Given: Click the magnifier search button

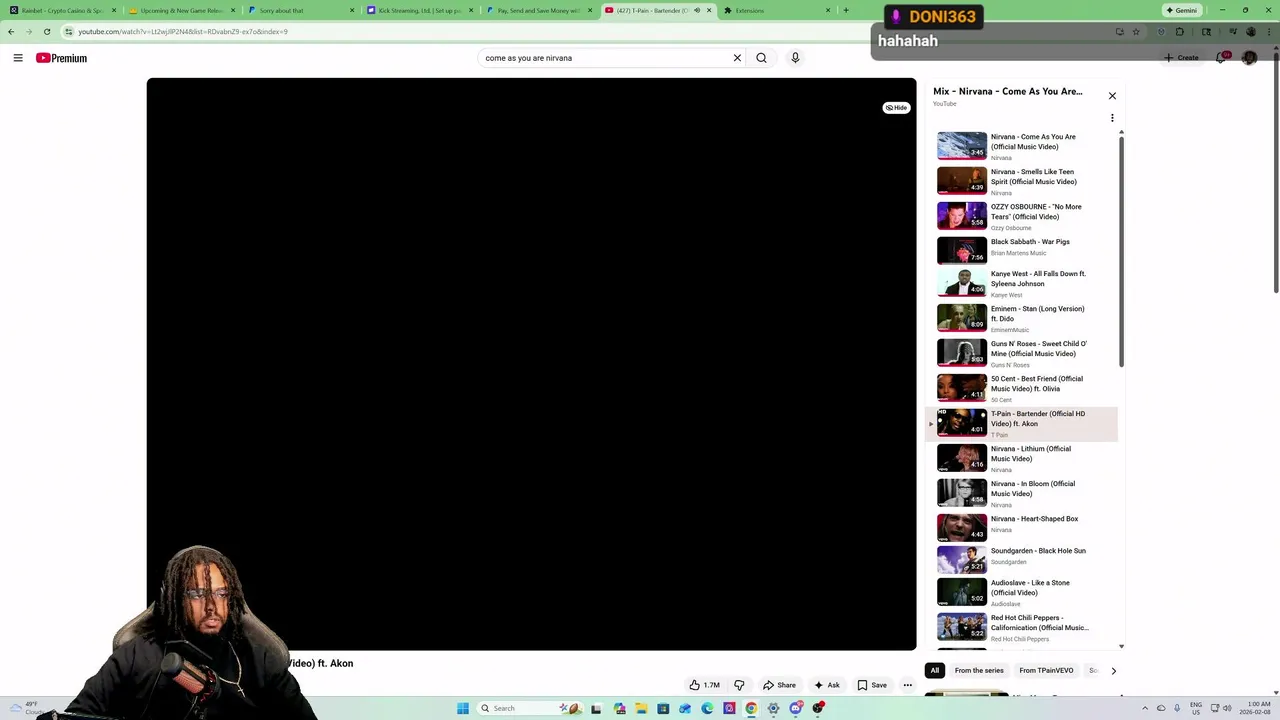Looking at the screenshot, I should pos(761,58).
